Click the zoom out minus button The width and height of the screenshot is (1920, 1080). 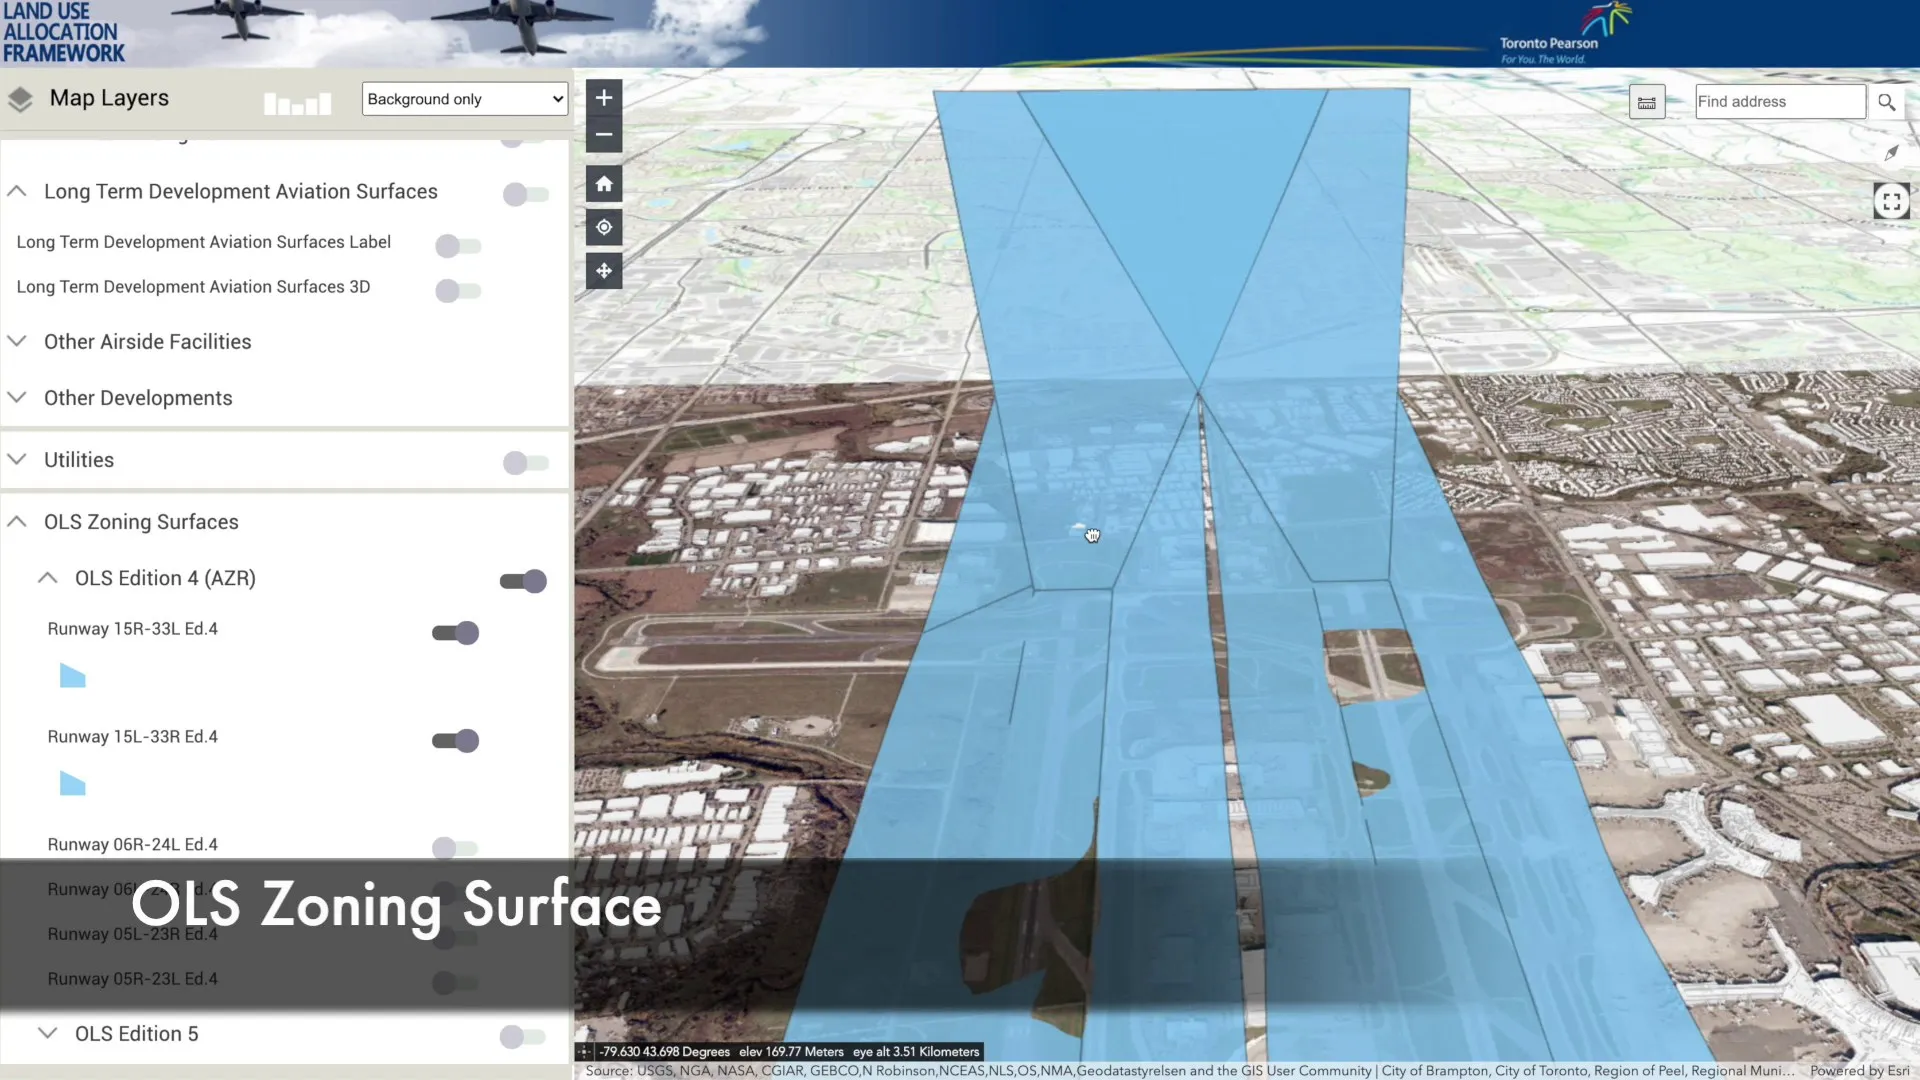pos(604,134)
